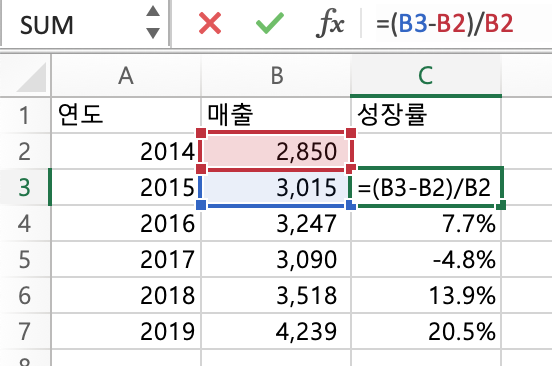The width and height of the screenshot is (552, 366).
Task: Click the sales cell 4,239
Action: click(276, 331)
